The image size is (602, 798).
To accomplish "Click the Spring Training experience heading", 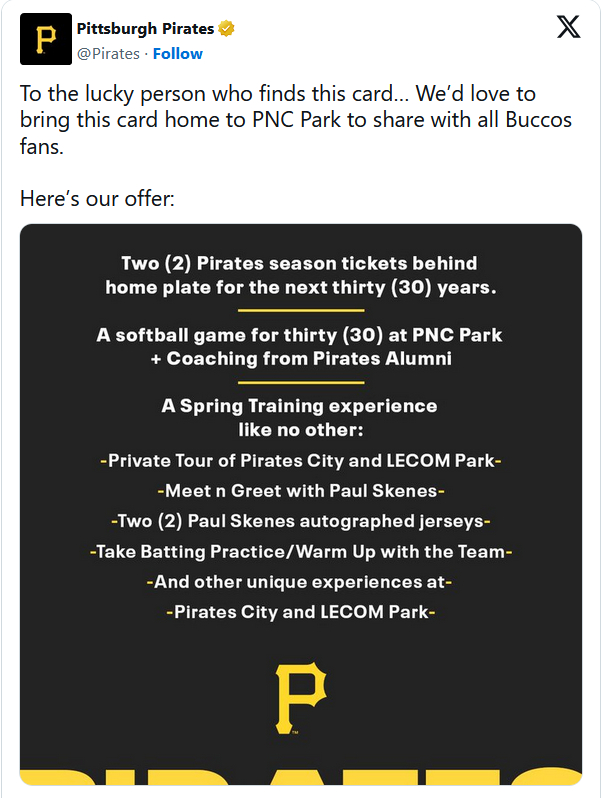I will pyautogui.click(x=300, y=418).
